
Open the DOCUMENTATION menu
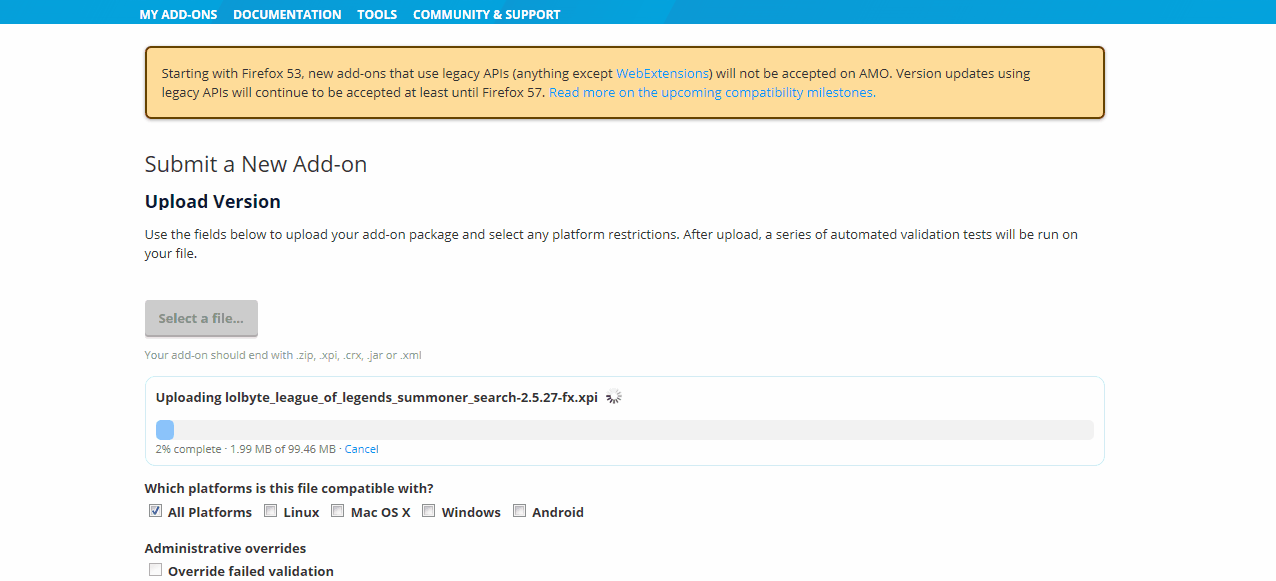(x=287, y=14)
